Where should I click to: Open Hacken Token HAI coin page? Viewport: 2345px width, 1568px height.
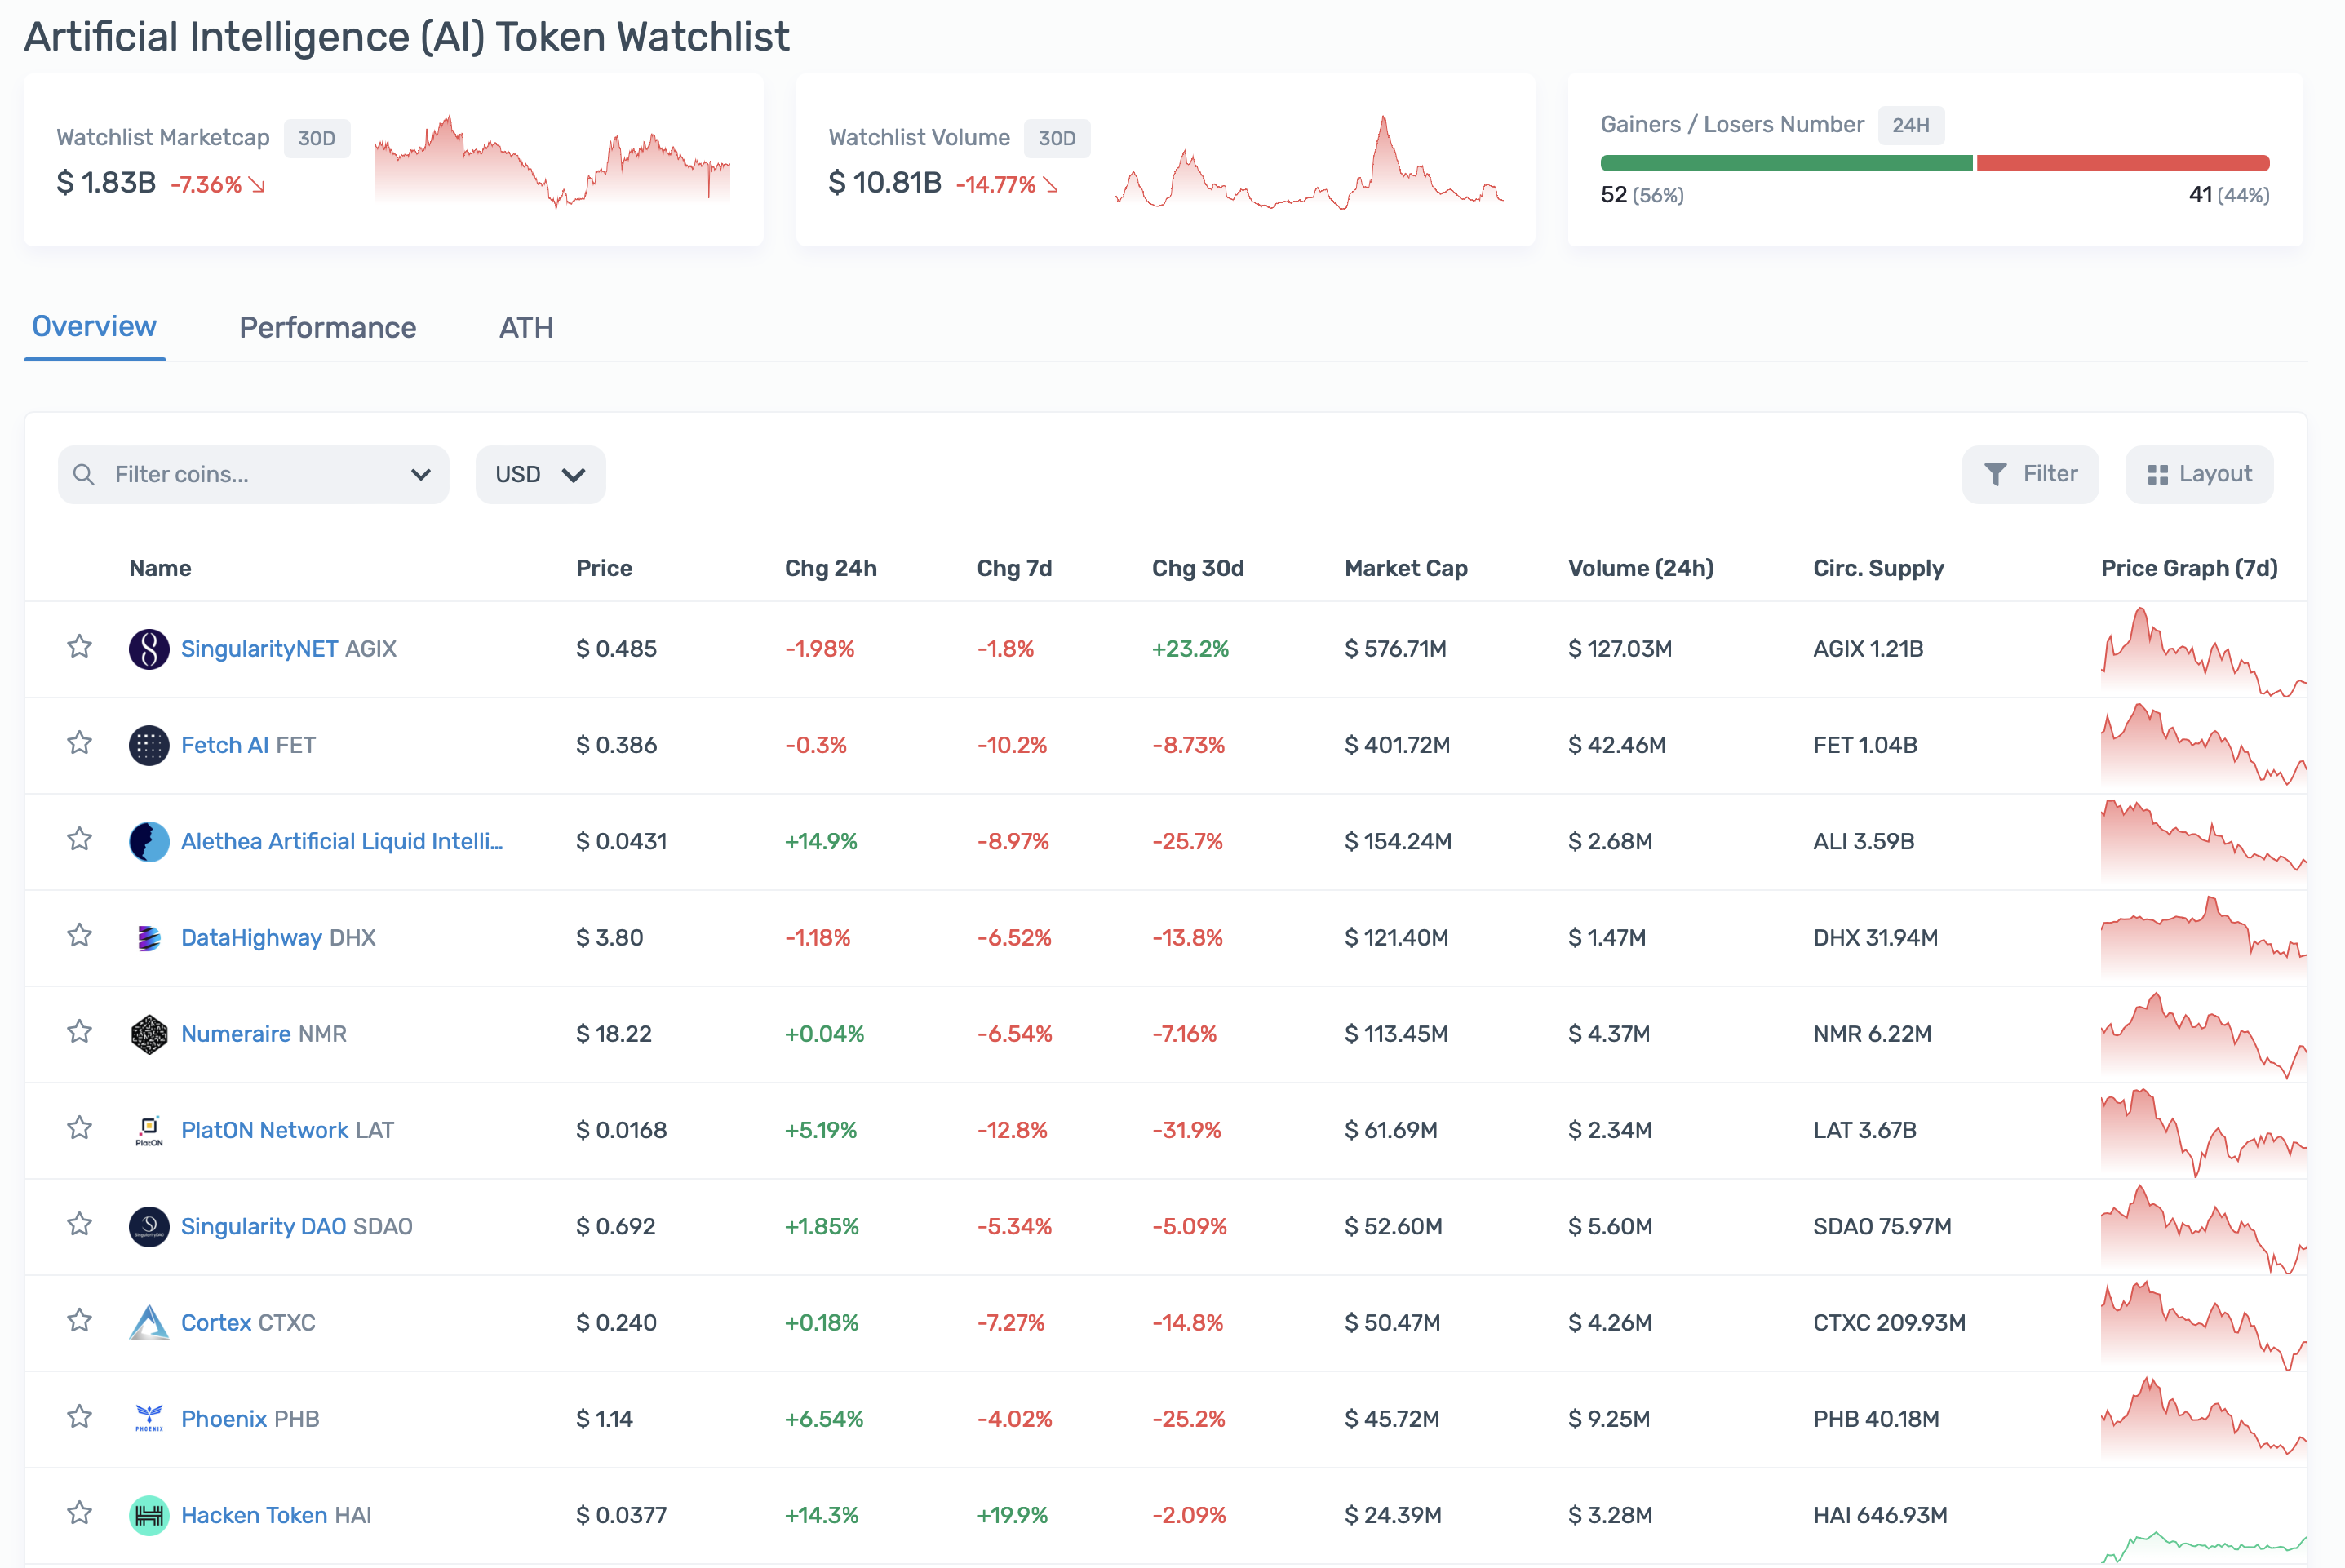[276, 1515]
